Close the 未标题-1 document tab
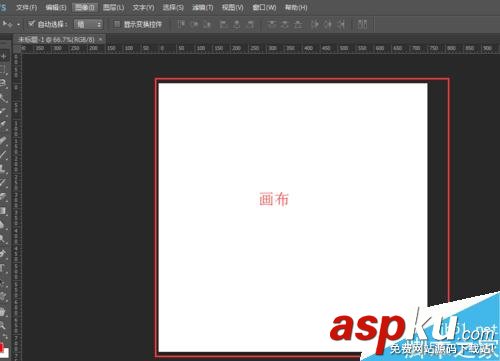 click(x=101, y=40)
